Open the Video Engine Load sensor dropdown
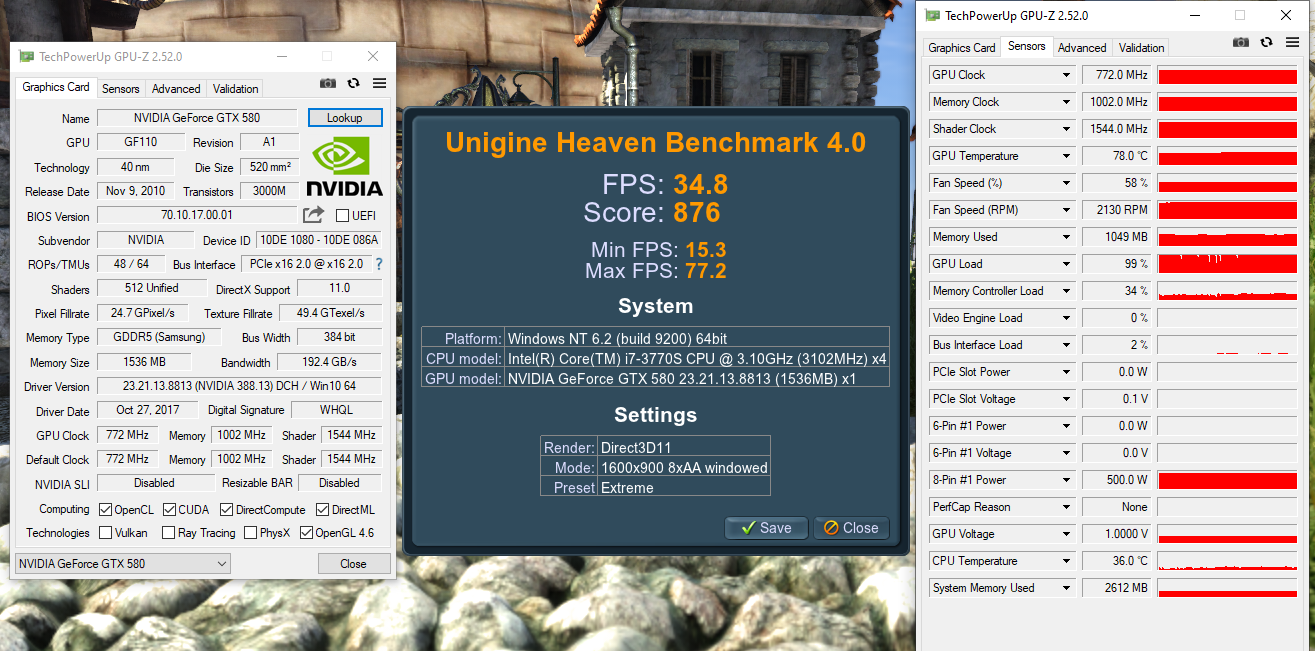 tap(1066, 318)
